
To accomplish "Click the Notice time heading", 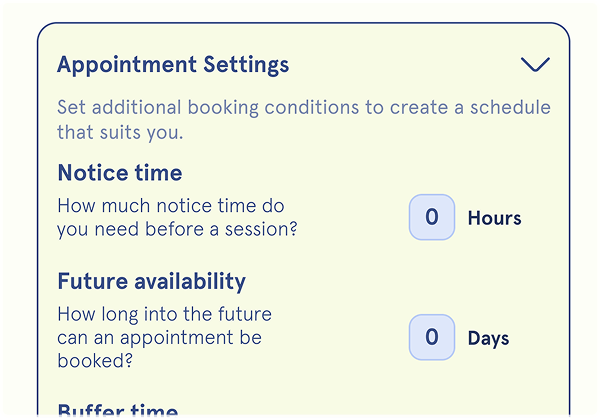I will (x=120, y=173).
